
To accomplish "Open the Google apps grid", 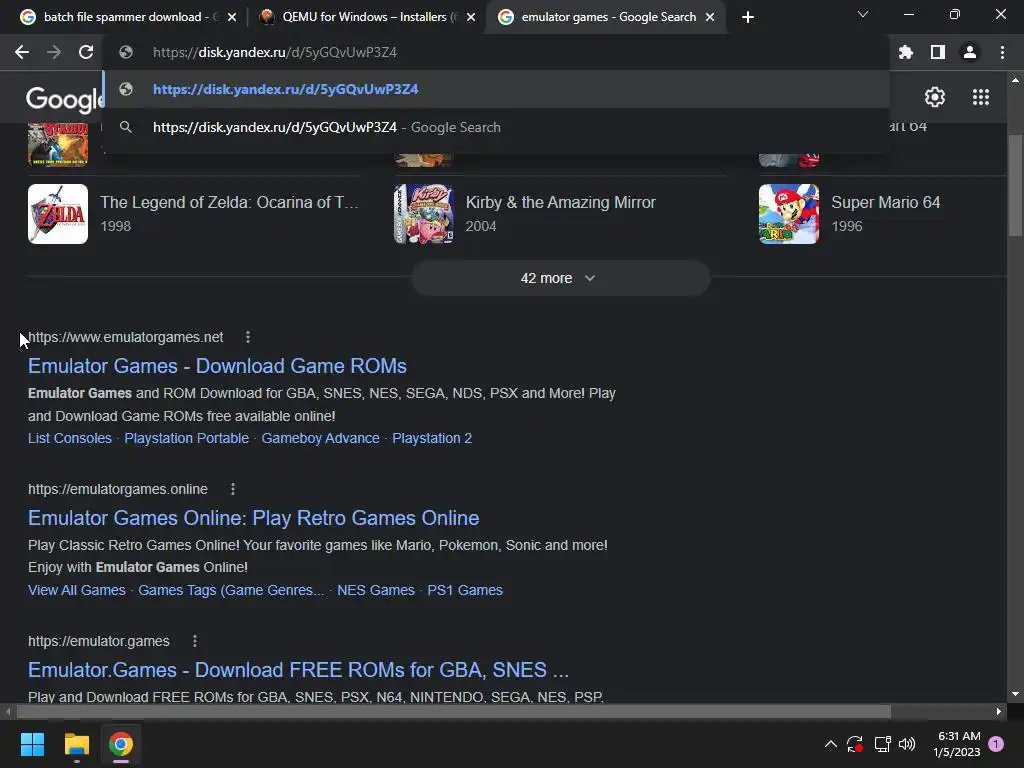I will pyautogui.click(x=980, y=97).
